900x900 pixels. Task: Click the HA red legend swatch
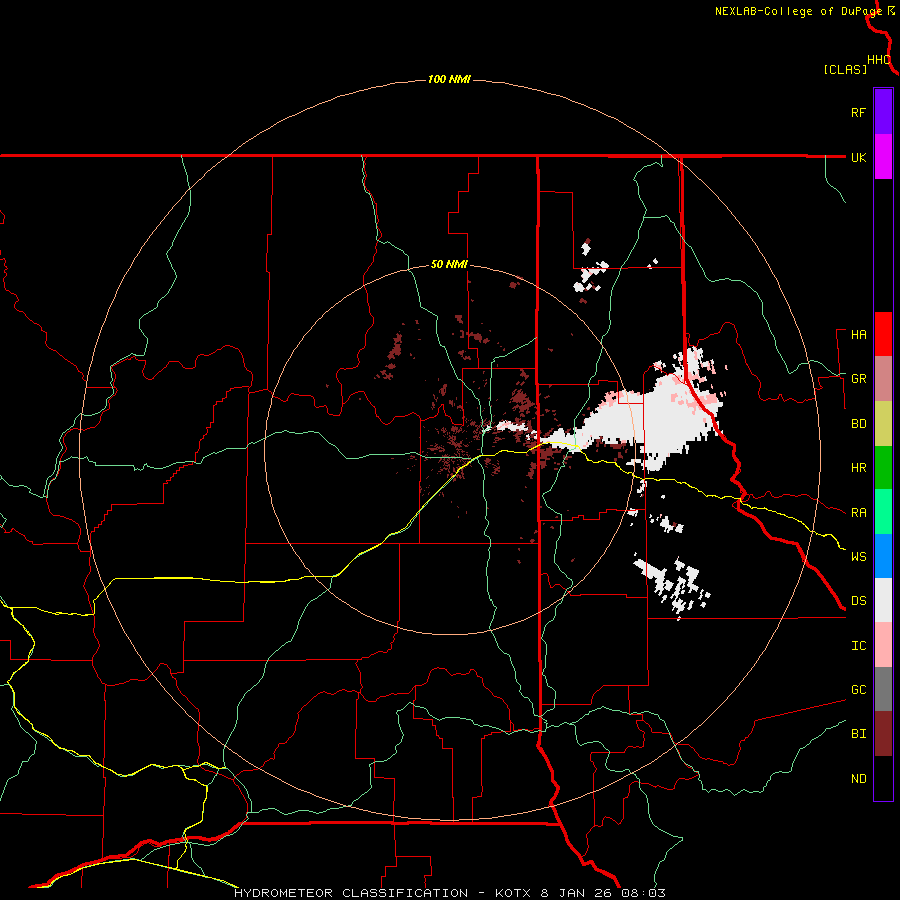[883, 334]
